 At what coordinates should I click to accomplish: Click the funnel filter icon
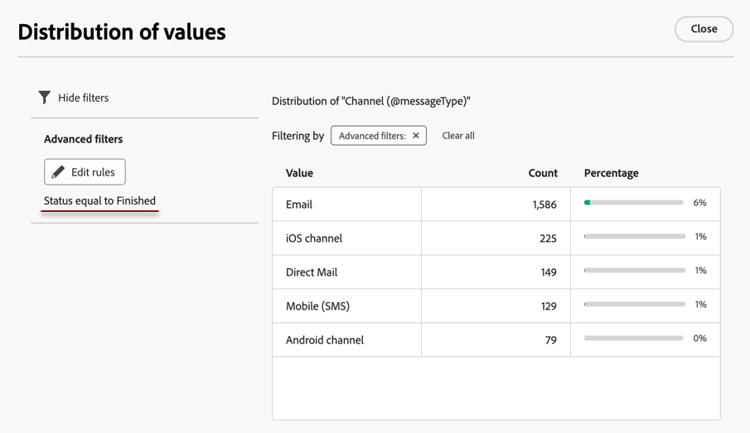(x=44, y=98)
